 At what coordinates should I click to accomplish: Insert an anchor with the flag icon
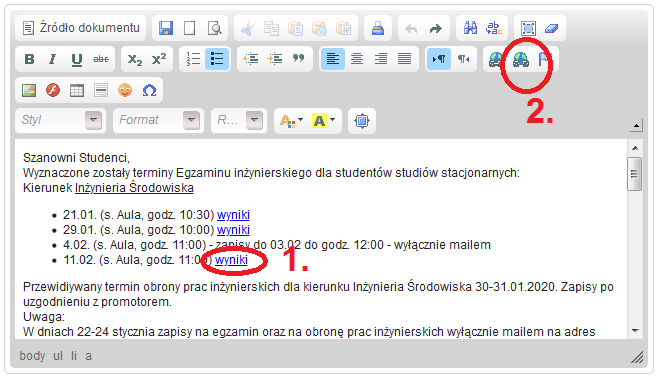(544, 59)
